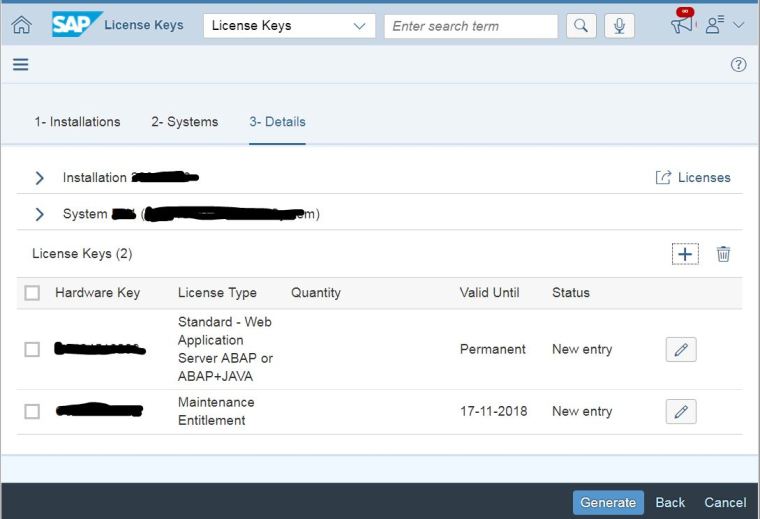
Task: Click the License Keys title beside SAP logo
Action: pyautogui.click(x=144, y=25)
